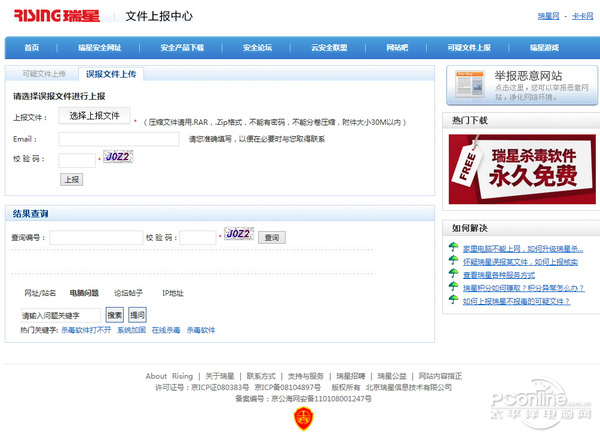Viewport: 600px width, 439px height.
Task: Click the 举报恶意网站 heading text
Action: point(528,75)
